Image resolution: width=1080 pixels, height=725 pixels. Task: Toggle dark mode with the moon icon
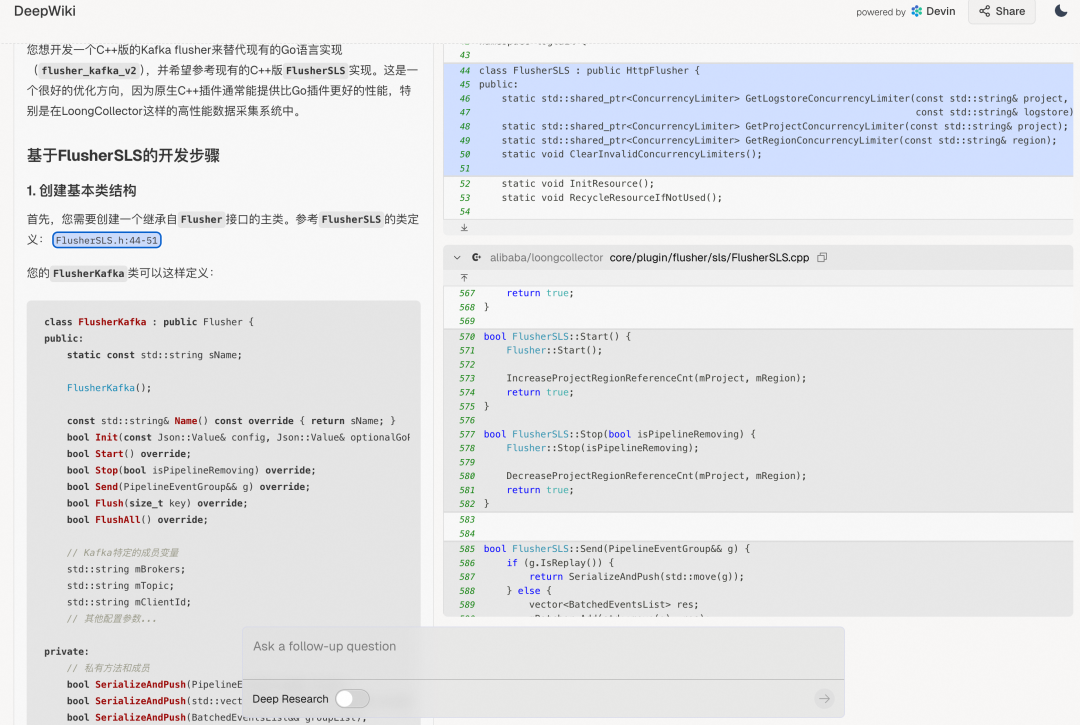tap(1061, 11)
